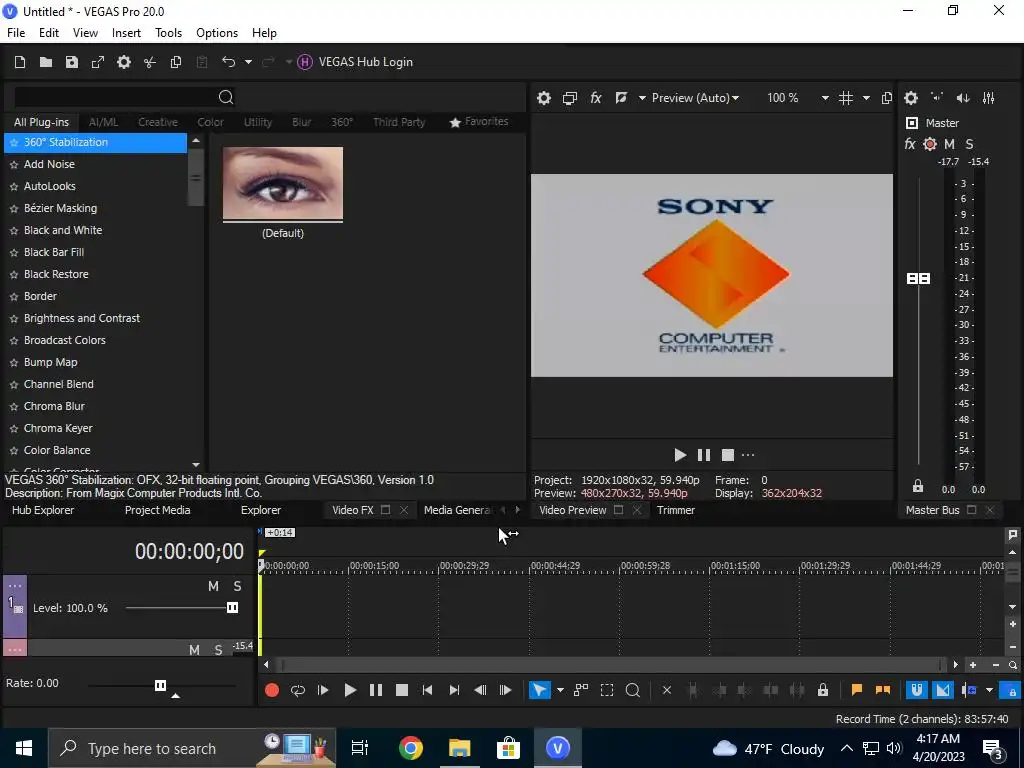Copy snapshot to clipboard icon in the preview
The width and height of the screenshot is (1024, 768).
pos(886,98)
